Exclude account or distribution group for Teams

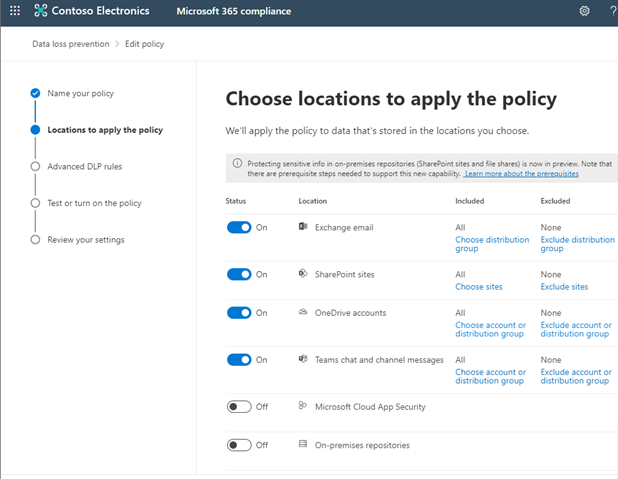(x=576, y=376)
